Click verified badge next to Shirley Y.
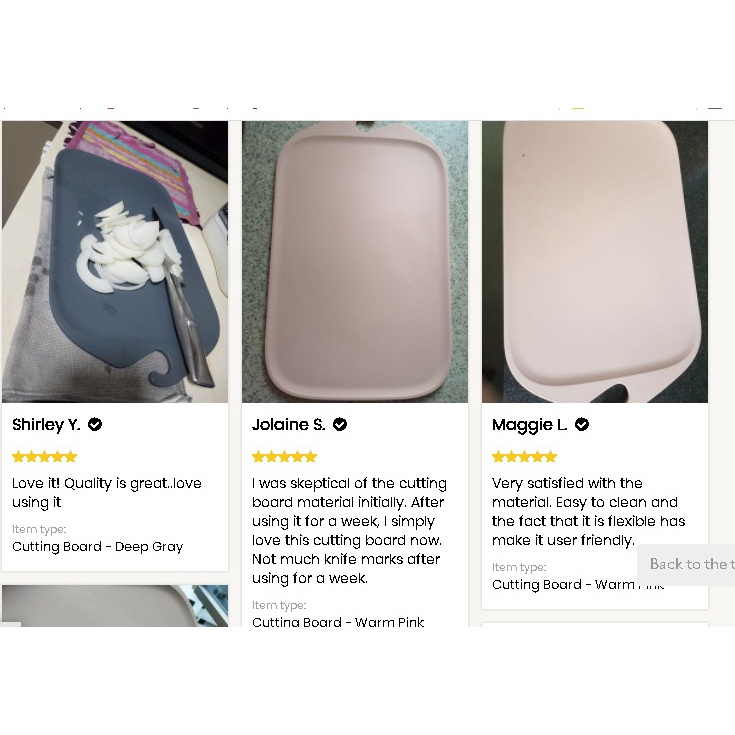This screenshot has height=735, width=735. 95,424
